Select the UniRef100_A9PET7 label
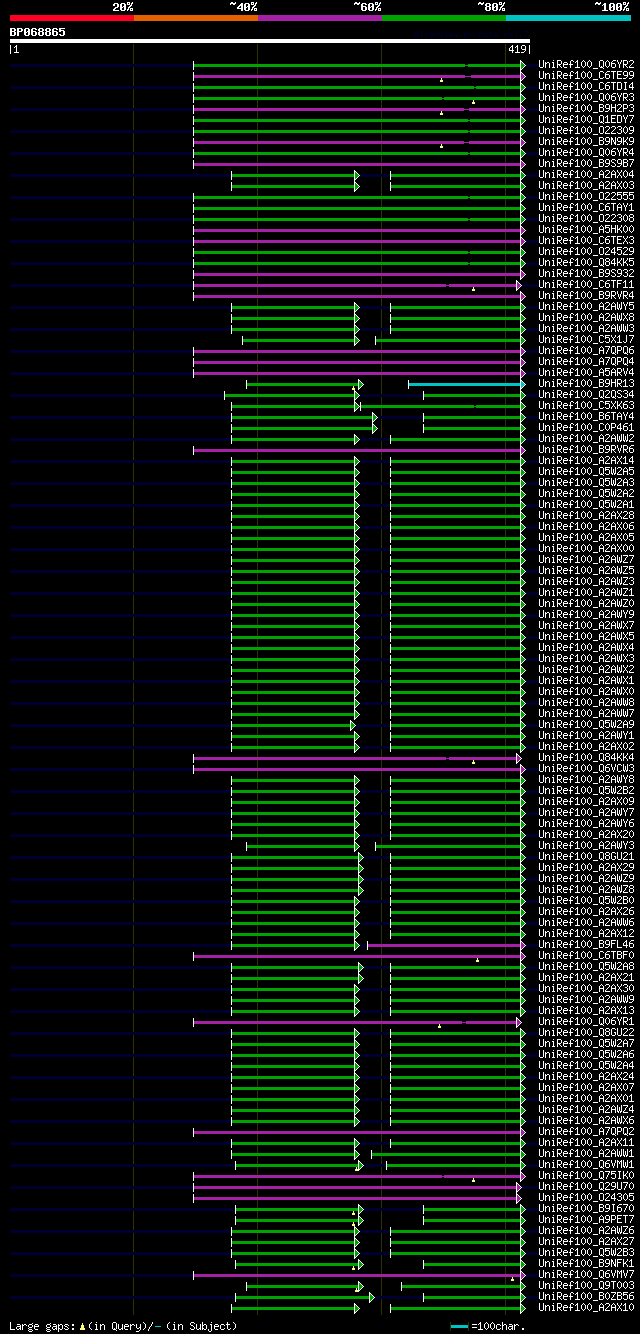Image resolution: width=640 pixels, height=1334 pixels. click(x=586, y=1220)
